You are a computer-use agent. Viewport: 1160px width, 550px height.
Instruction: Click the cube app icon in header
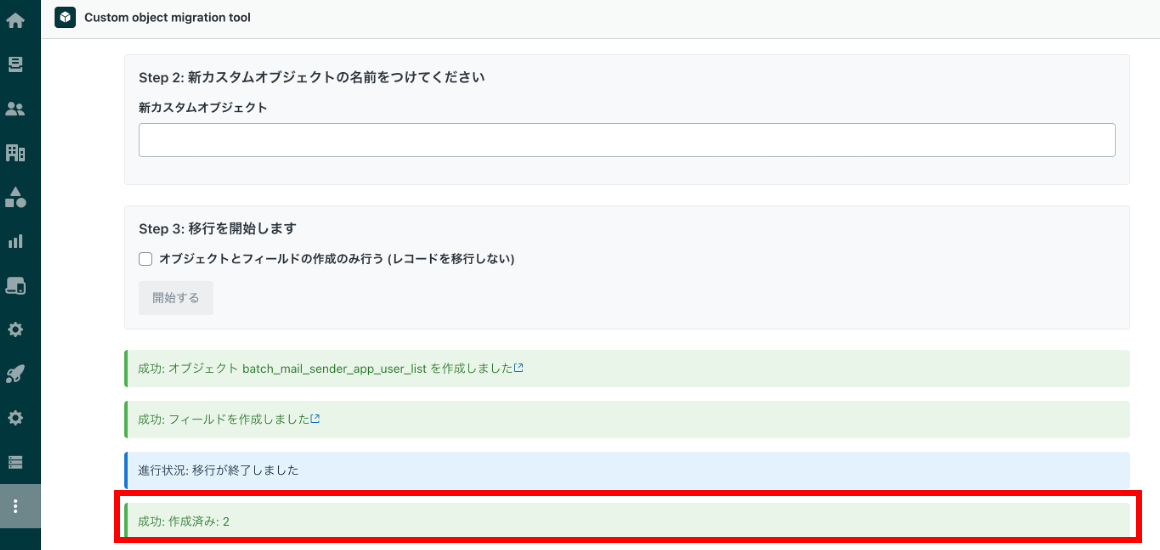[x=65, y=17]
